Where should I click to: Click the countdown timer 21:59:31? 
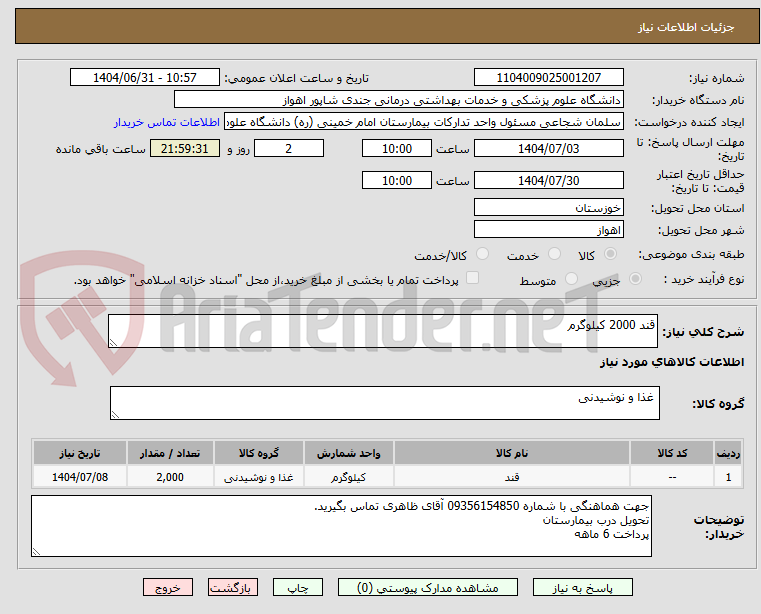pos(184,149)
